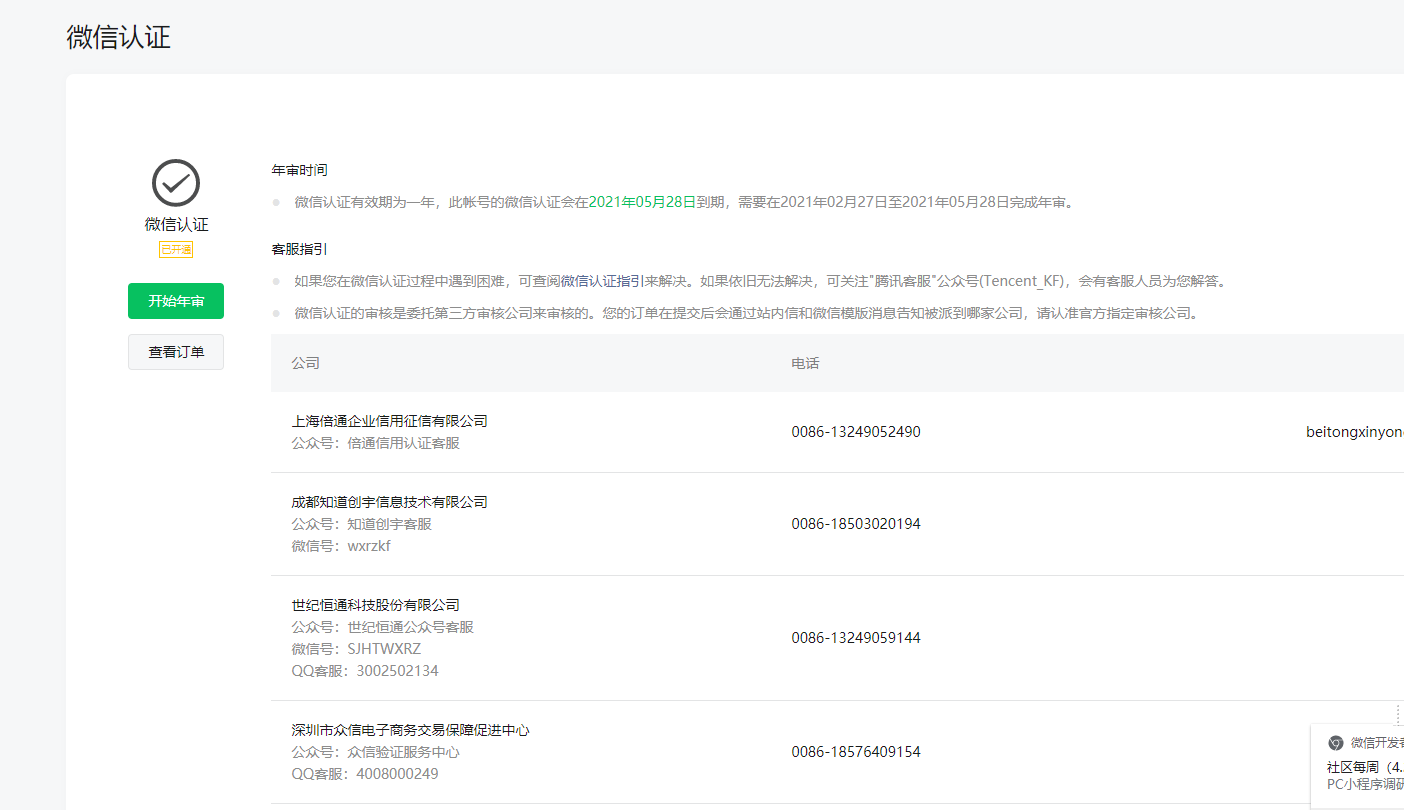Click the QQ客服：3002502134 line

coord(365,671)
